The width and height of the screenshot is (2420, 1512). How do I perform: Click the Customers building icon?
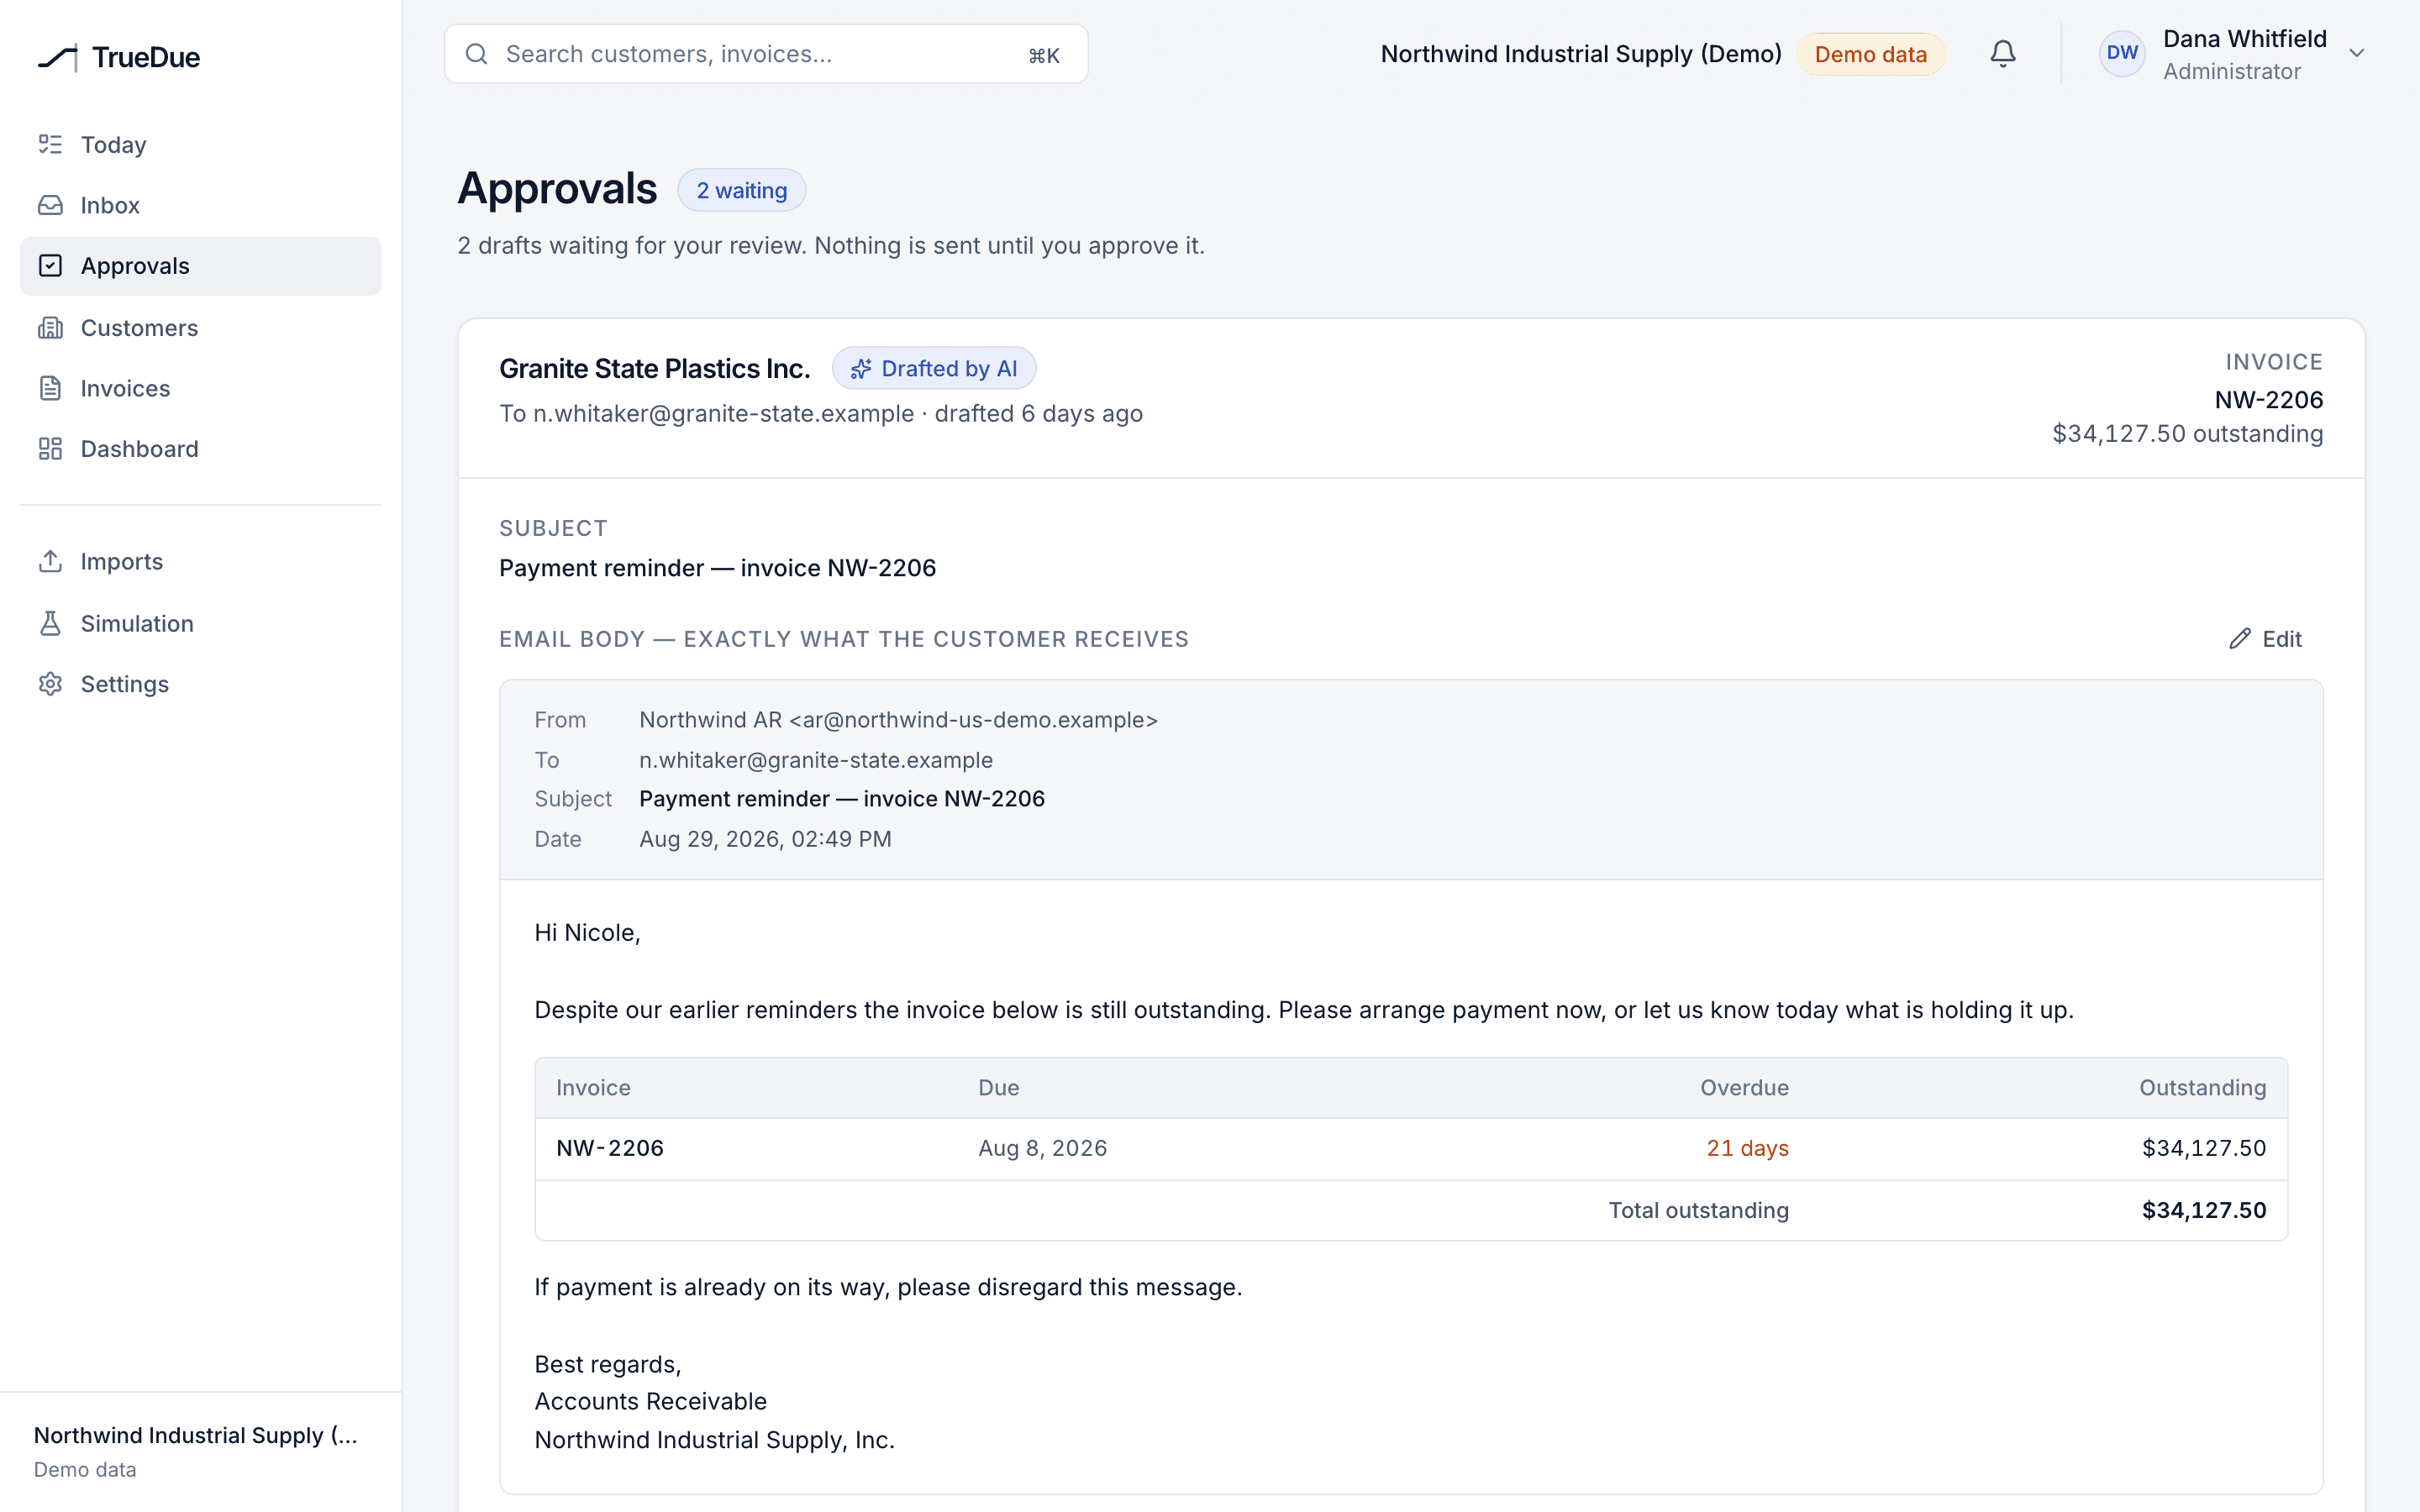[x=50, y=328]
